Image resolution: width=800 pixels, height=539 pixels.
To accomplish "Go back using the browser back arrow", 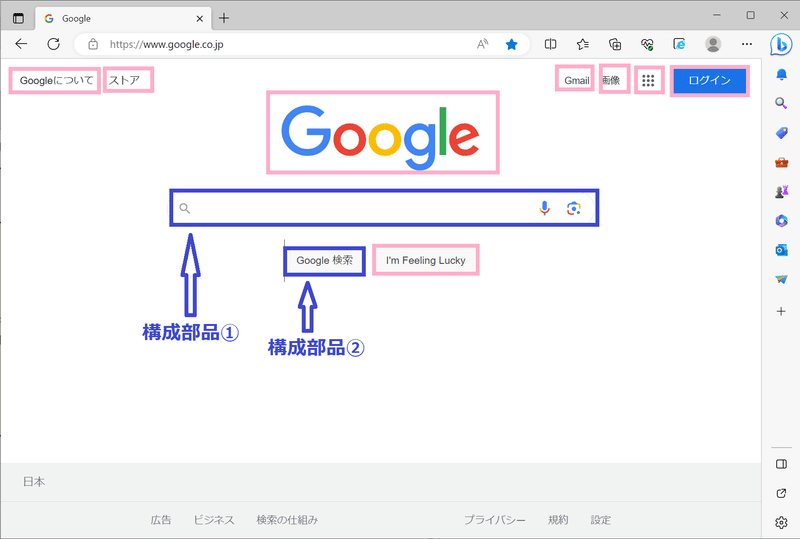I will 21,44.
